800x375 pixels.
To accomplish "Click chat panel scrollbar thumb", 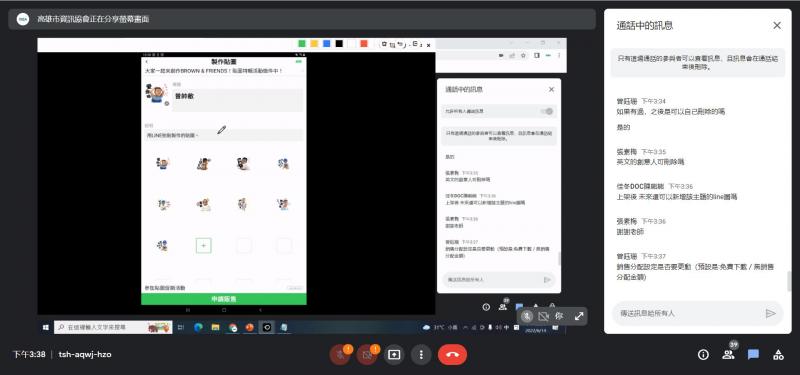I will (x=790, y=282).
